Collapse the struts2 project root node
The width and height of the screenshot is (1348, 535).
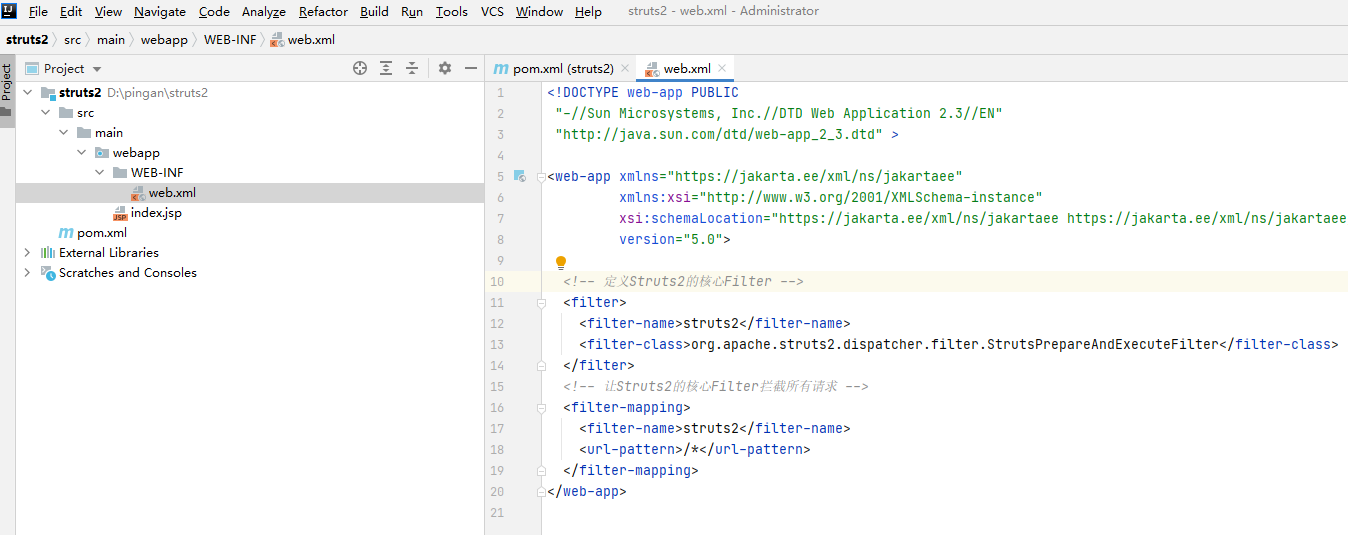(x=28, y=93)
